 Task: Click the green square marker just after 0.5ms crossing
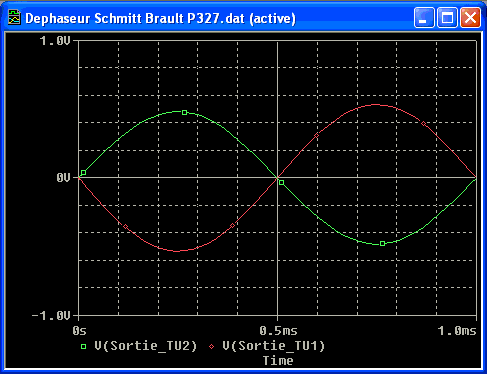pyautogui.click(x=282, y=183)
